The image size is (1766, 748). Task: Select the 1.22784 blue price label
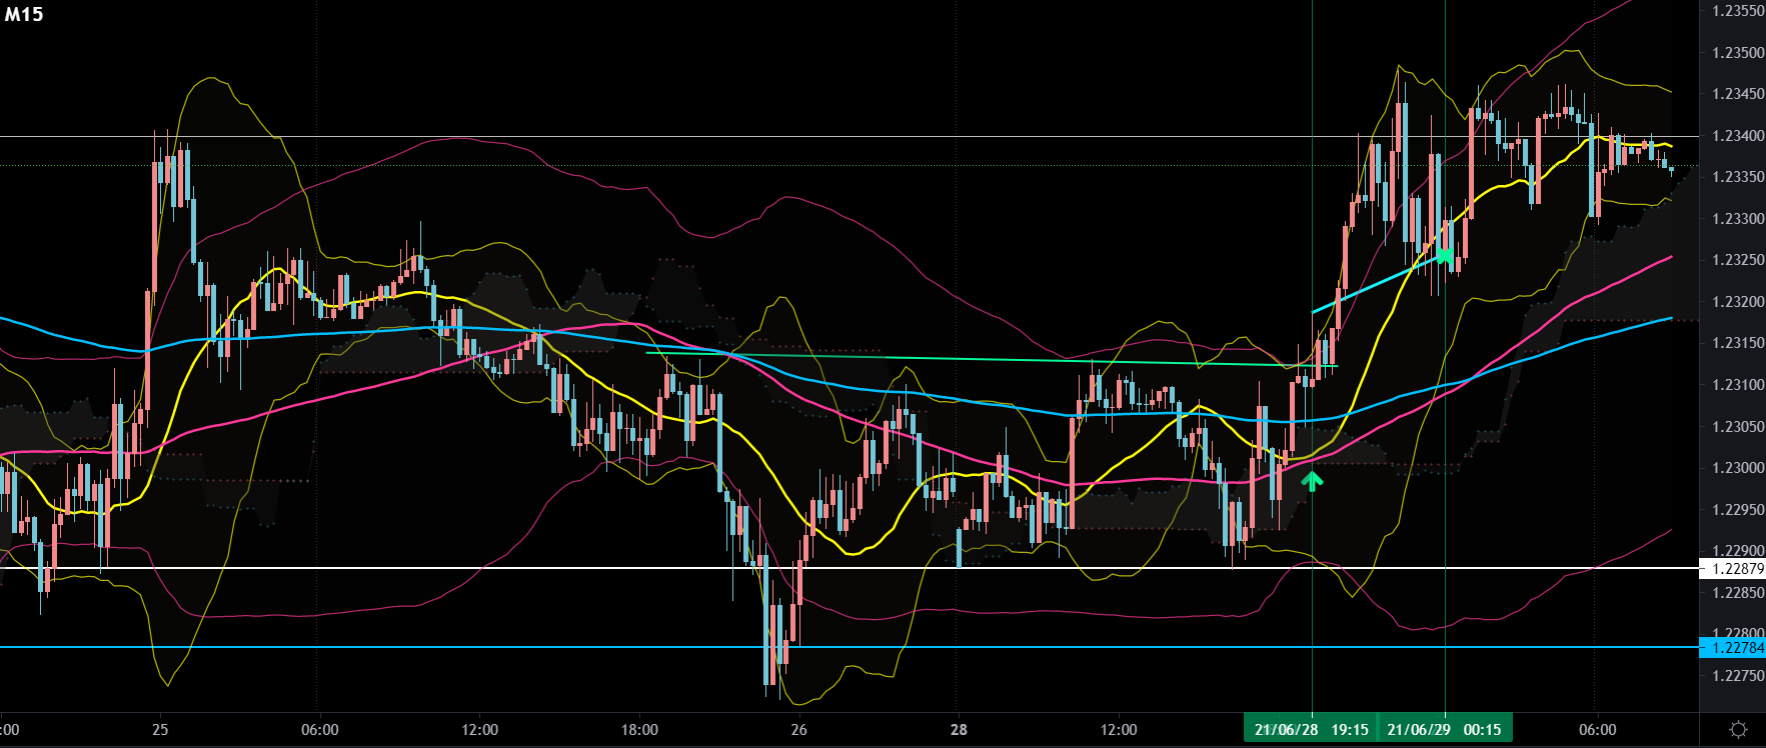pos(1733,648)
